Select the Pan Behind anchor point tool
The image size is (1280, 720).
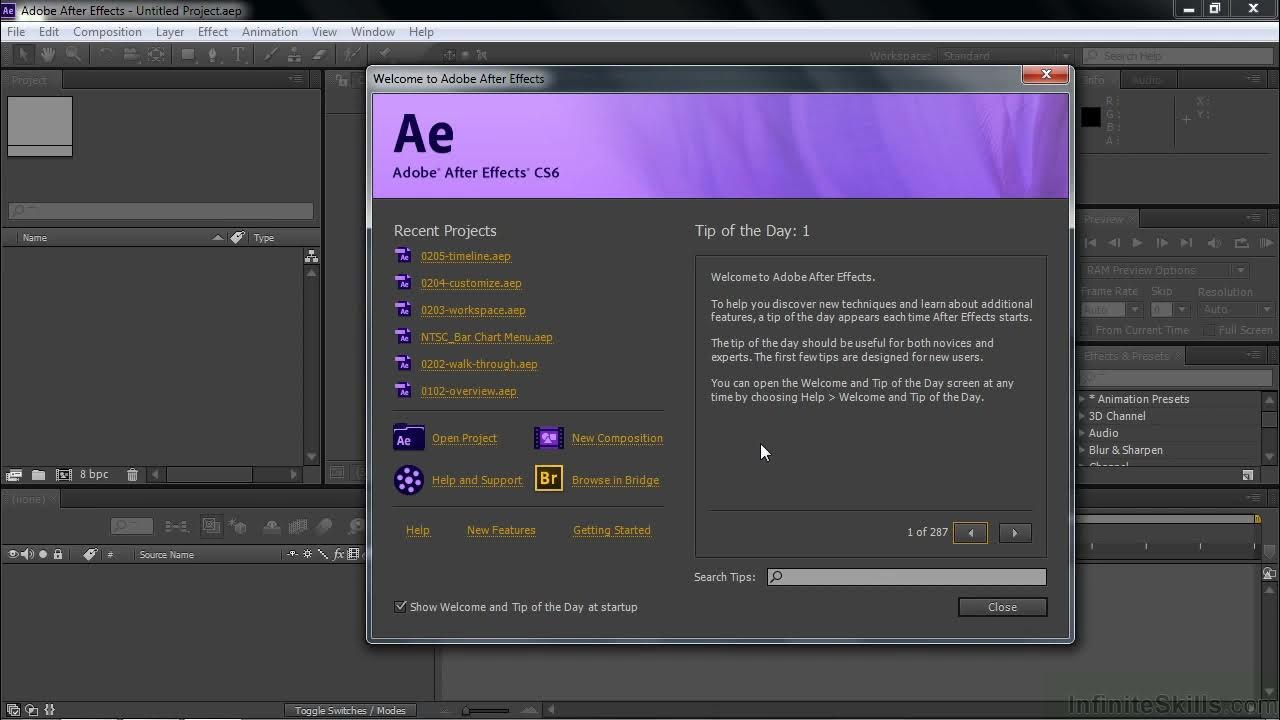[156, 54]
